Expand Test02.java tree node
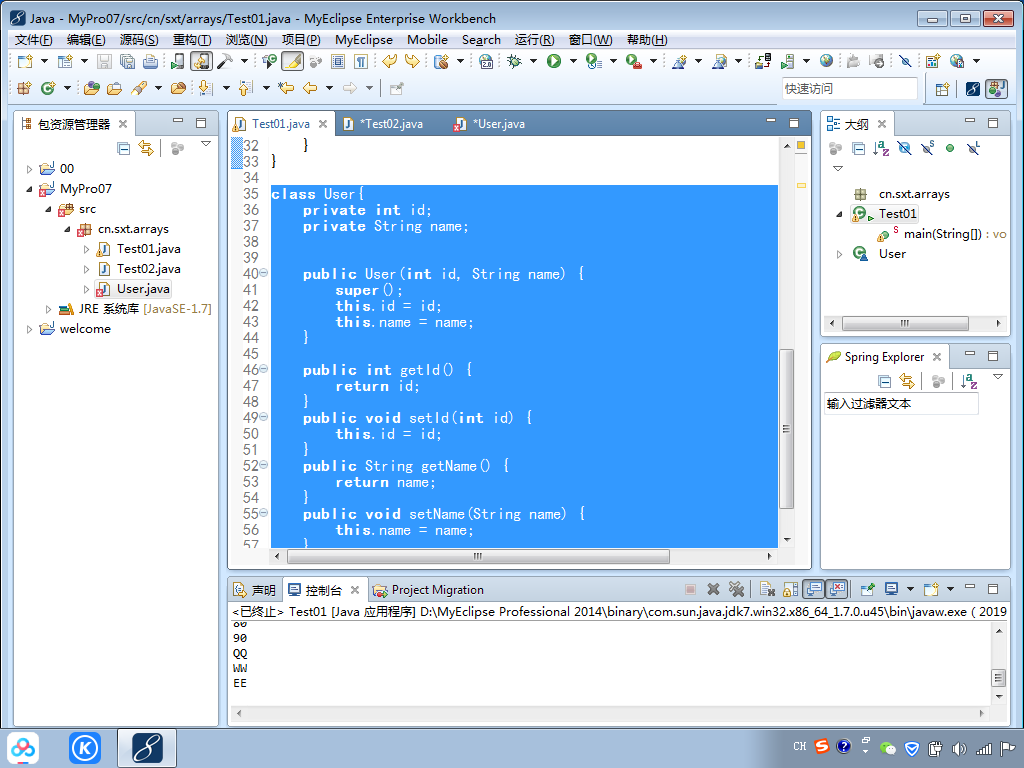Image resolution: width=1024 pixels, height=768 pixels. [86, 269]
